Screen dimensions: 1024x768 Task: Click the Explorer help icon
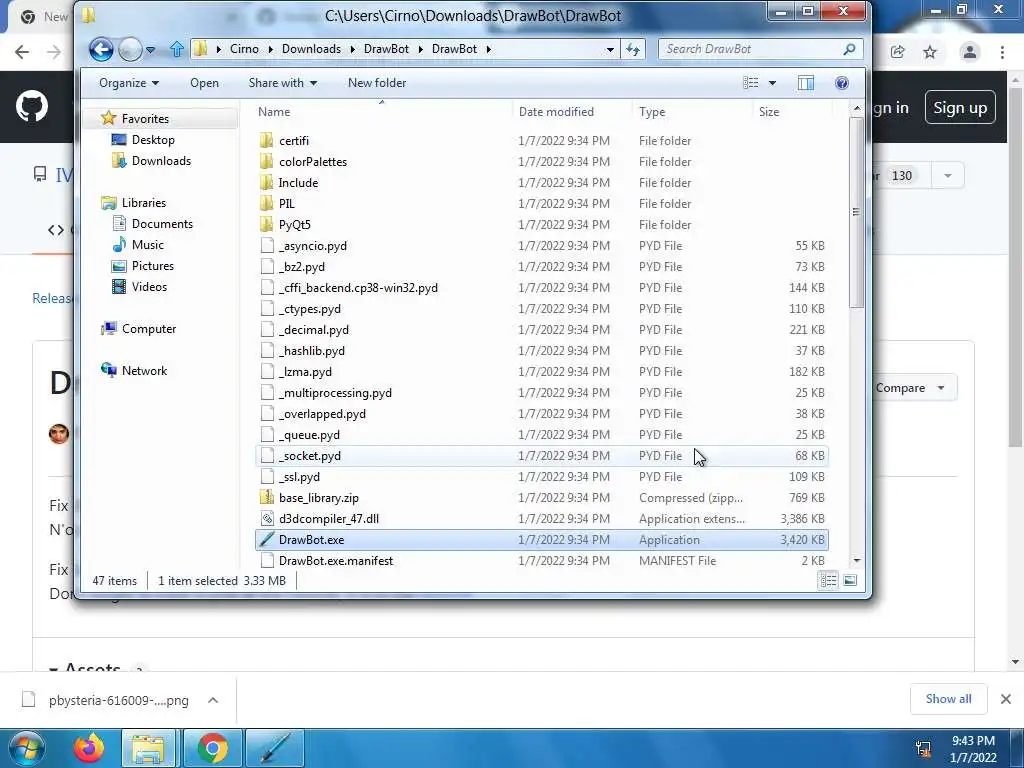(842, 83)
